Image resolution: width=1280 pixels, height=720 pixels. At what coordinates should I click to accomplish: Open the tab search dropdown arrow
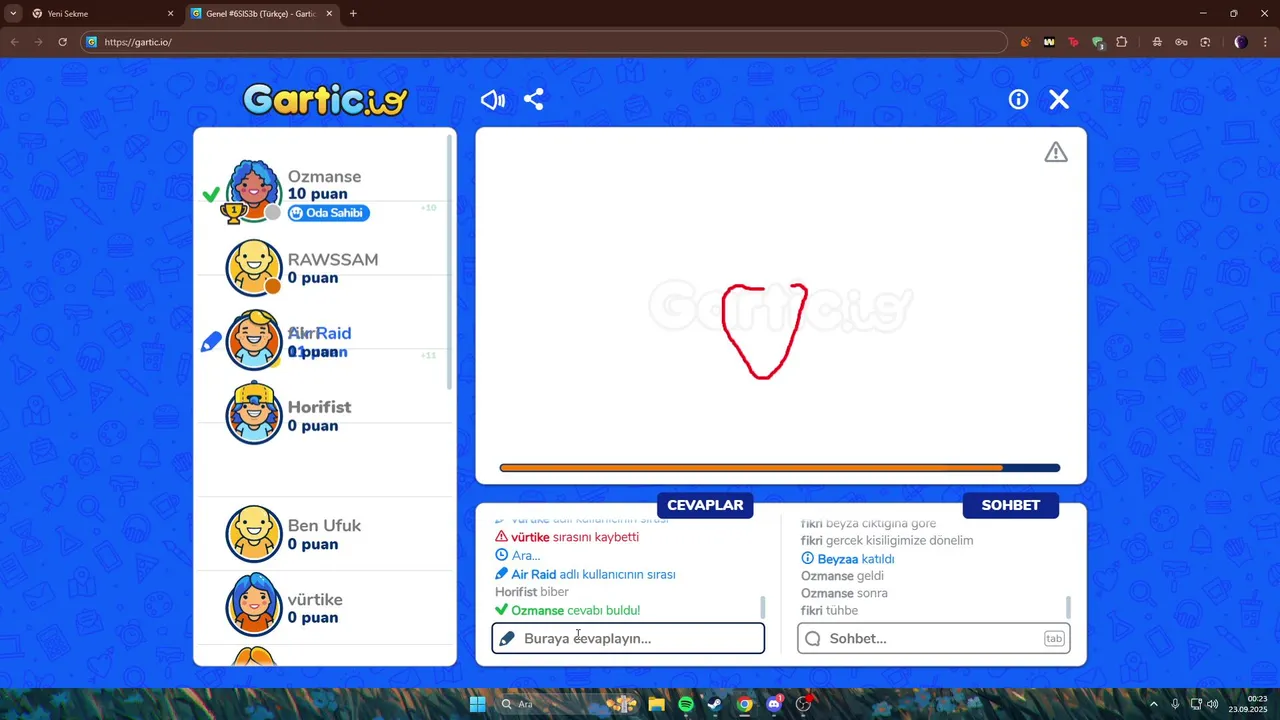(12, 14)
